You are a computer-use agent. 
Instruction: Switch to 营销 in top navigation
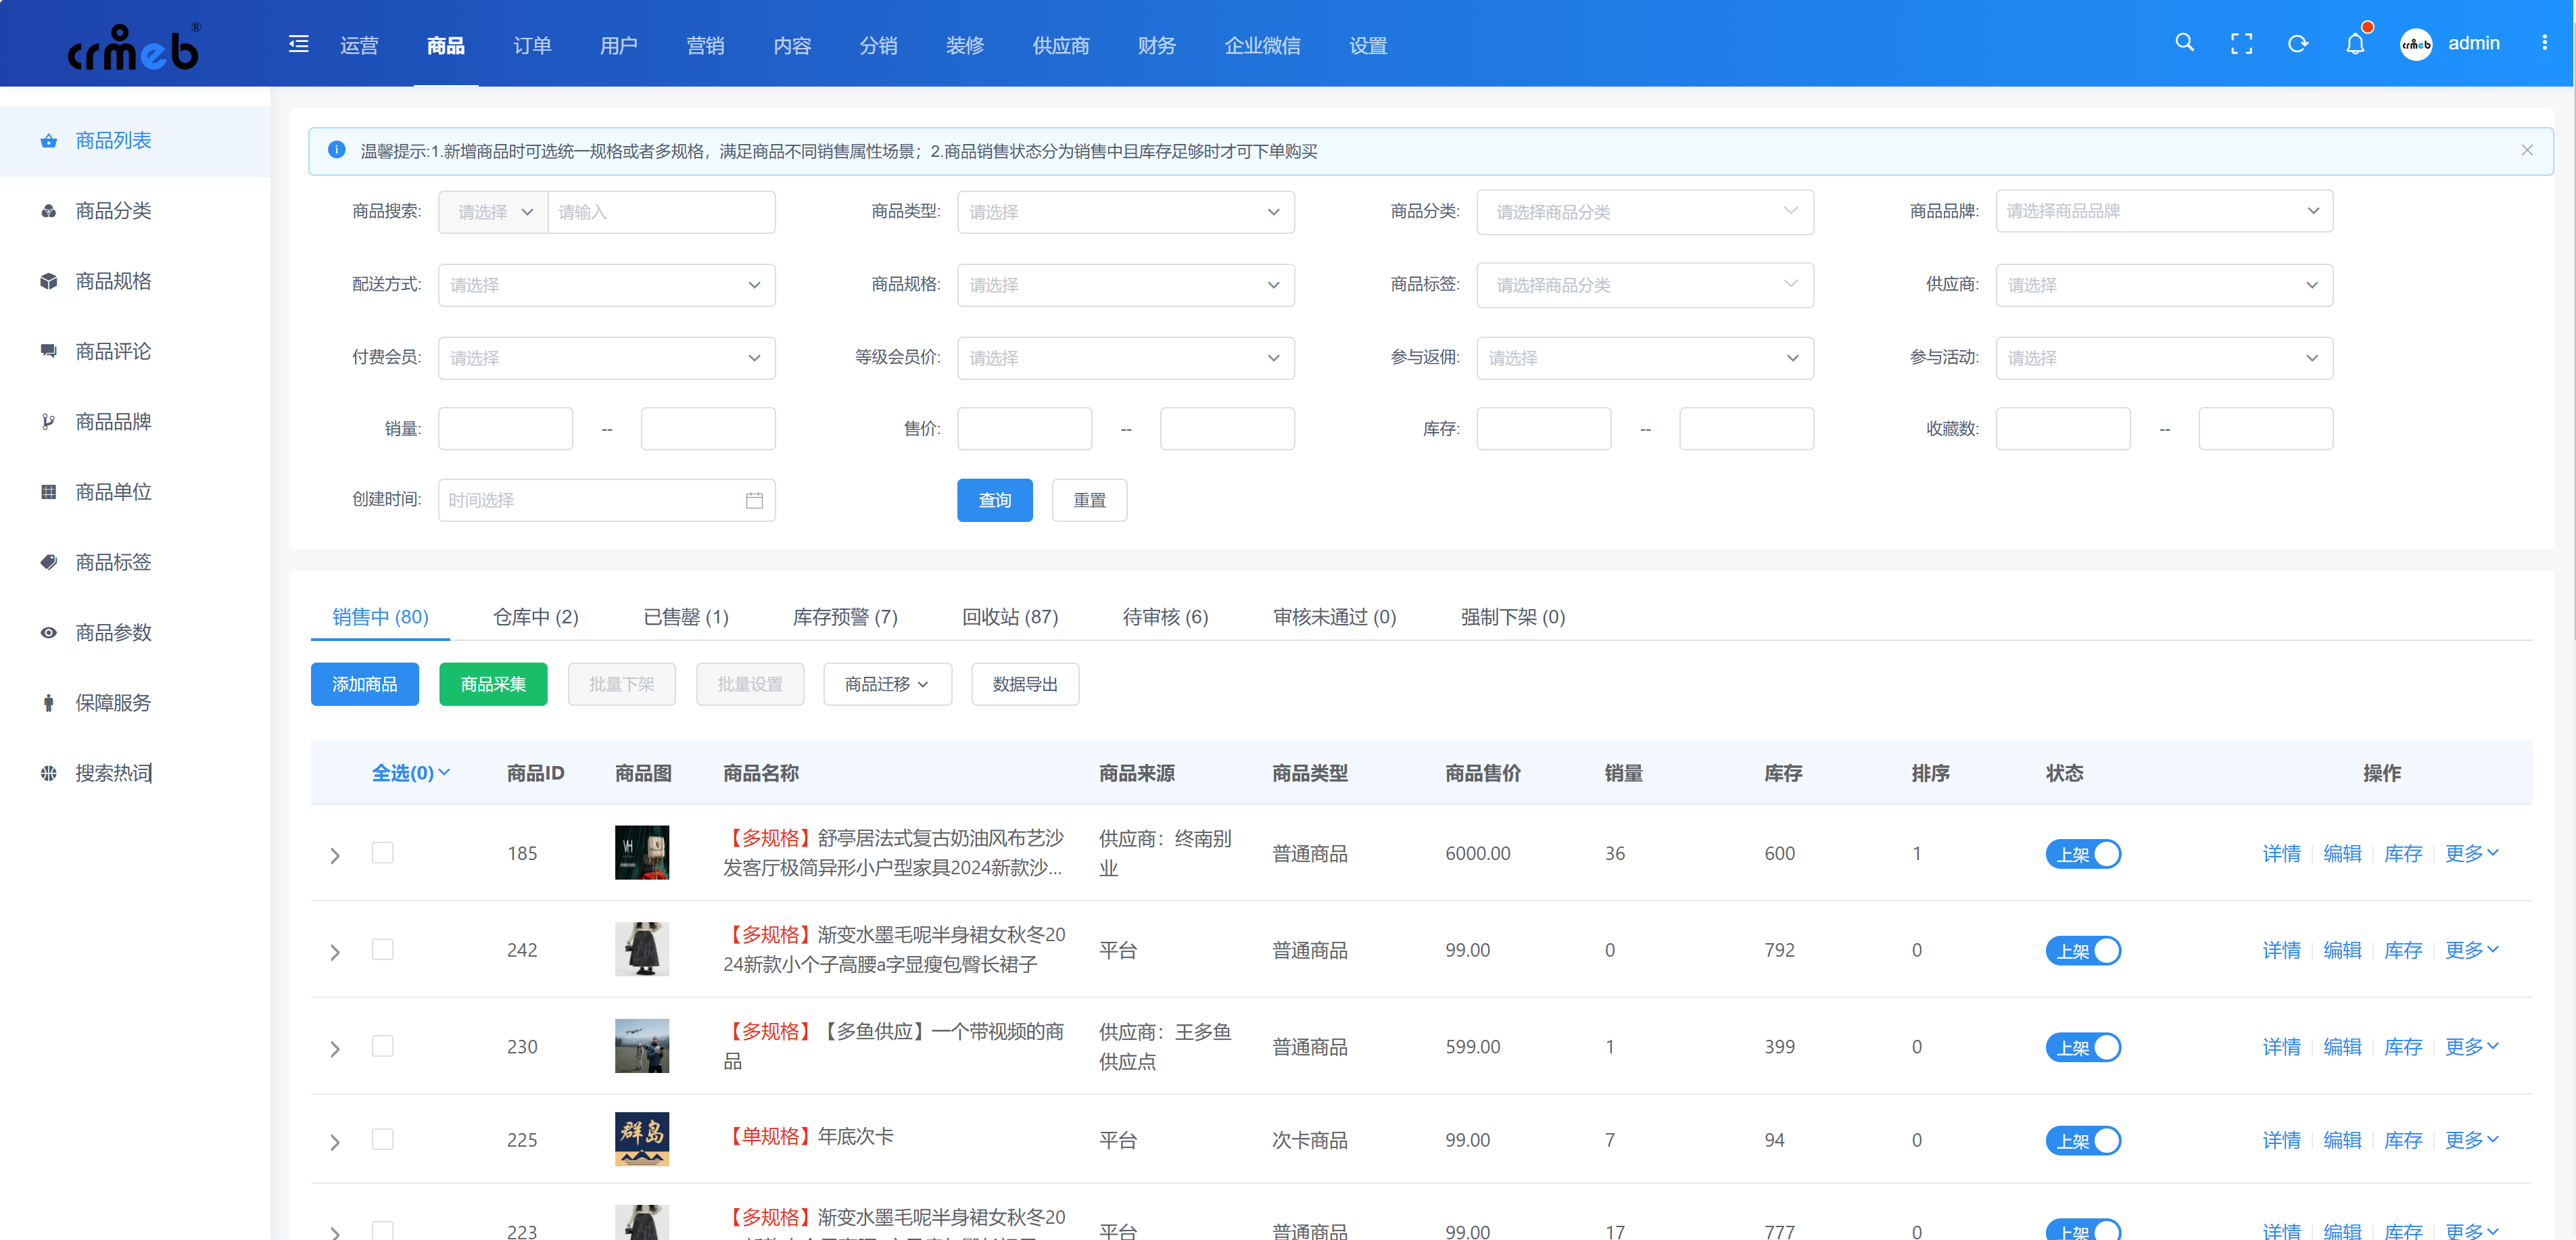705,45
